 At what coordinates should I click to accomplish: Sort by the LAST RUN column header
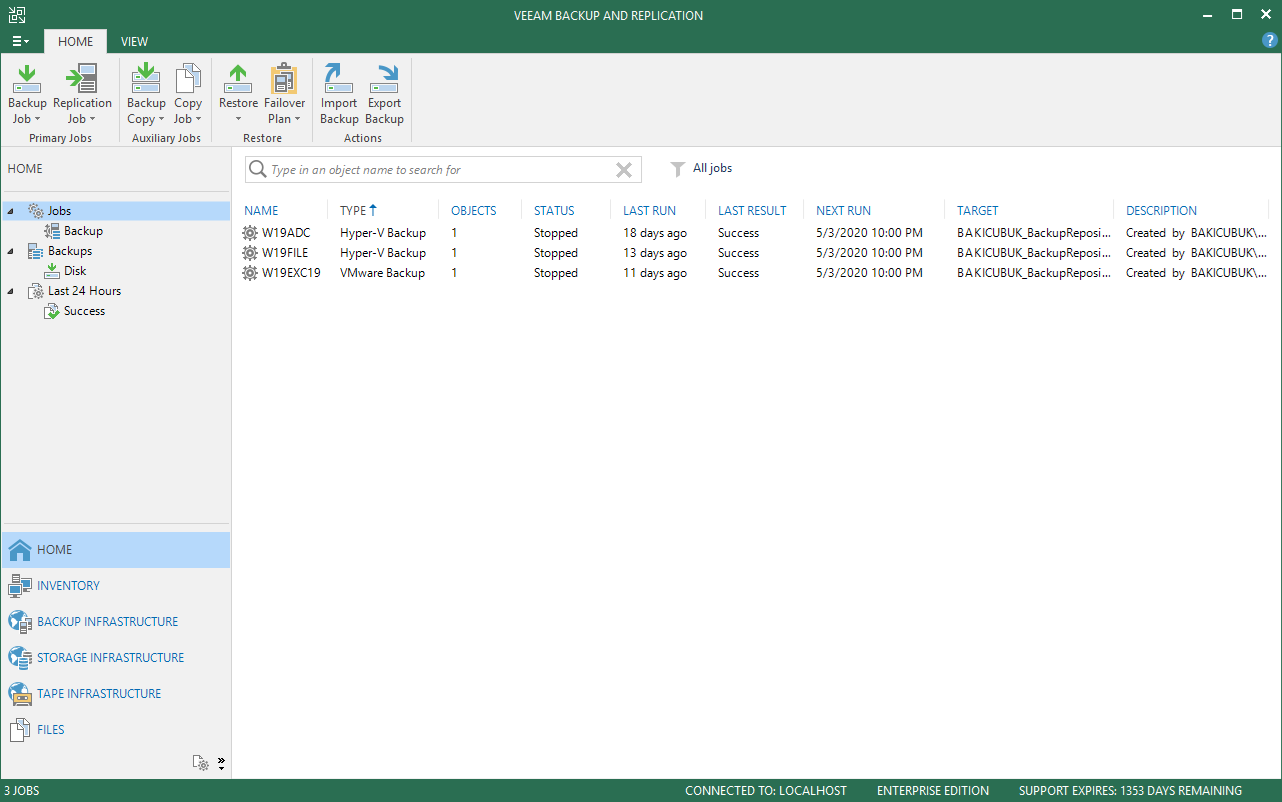[649, 211]
